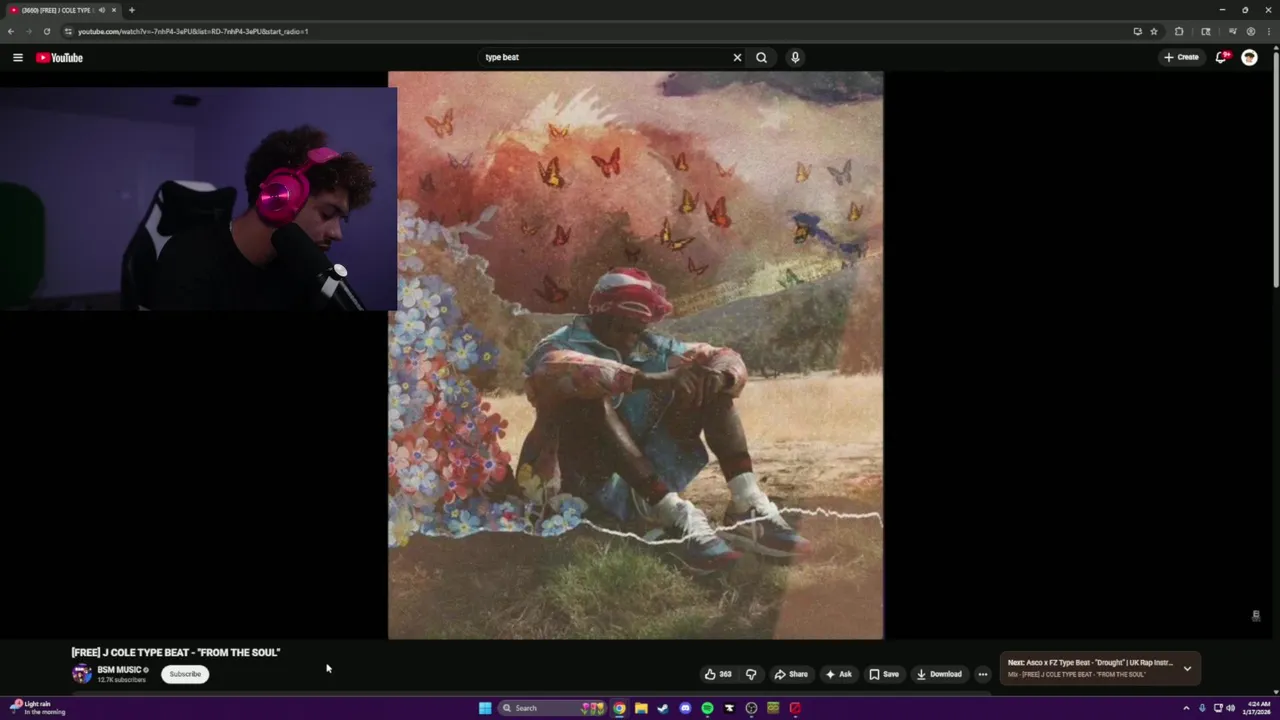Download the video
Viewport: 1280px width, 720px height.
click(x=939, y=674)
